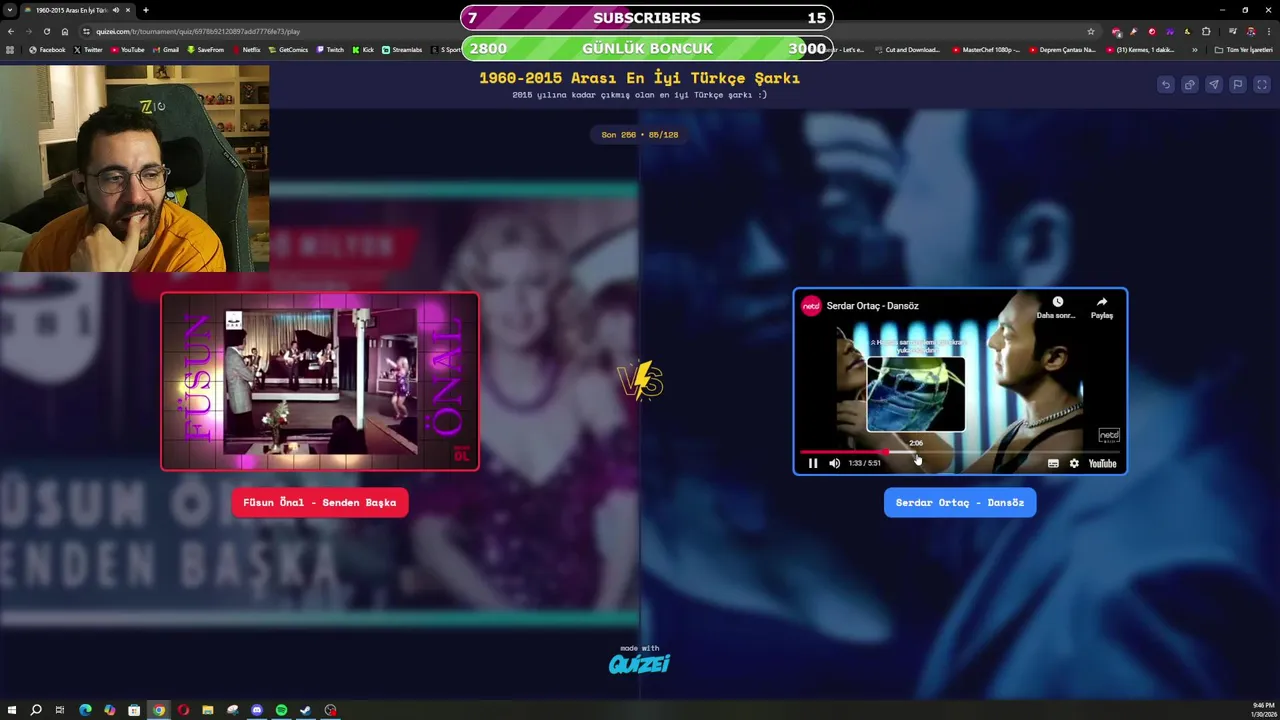Click the browser home icon
Viewport: 1280px width, 720px height.
pyautogui.click(x=65, y=31)
